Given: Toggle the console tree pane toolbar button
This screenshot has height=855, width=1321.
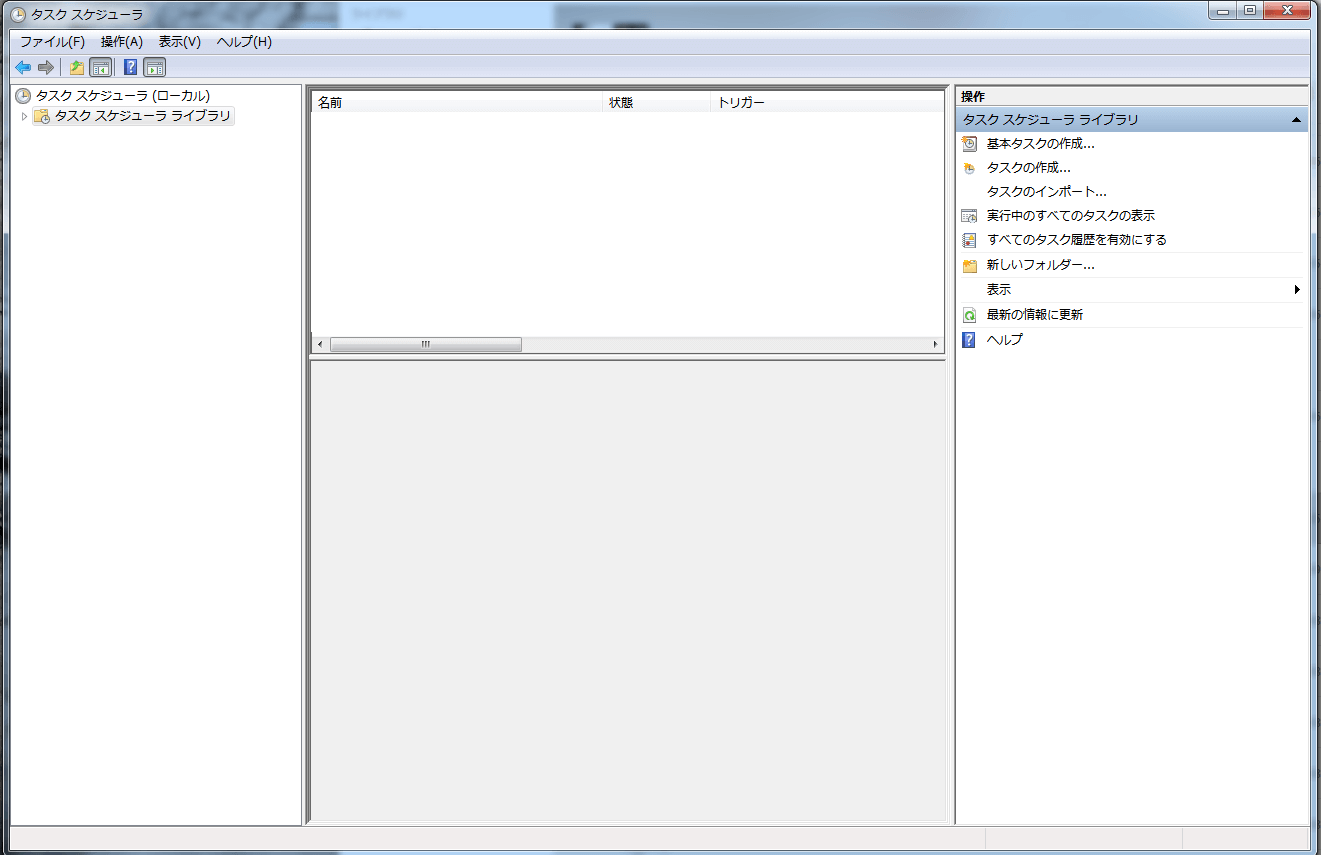Looking at the screenshot, I should pyautogui.click(x=100, y=68).
